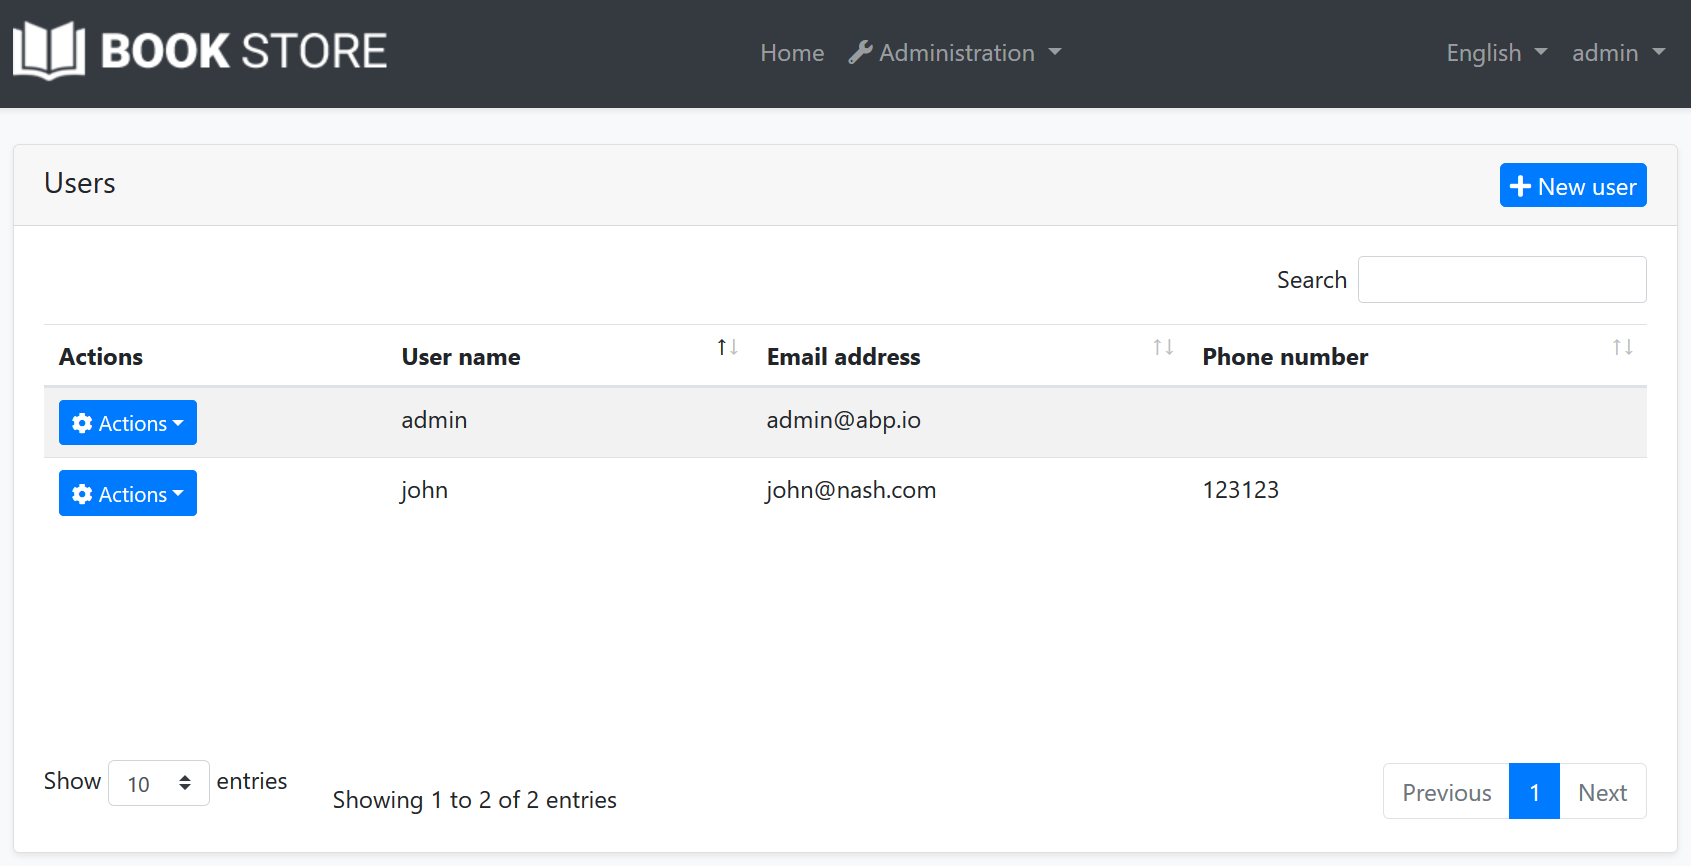Open the admin account dropdown
This screenshot has height=866, width=1691.
click(x=1617, y=53)
